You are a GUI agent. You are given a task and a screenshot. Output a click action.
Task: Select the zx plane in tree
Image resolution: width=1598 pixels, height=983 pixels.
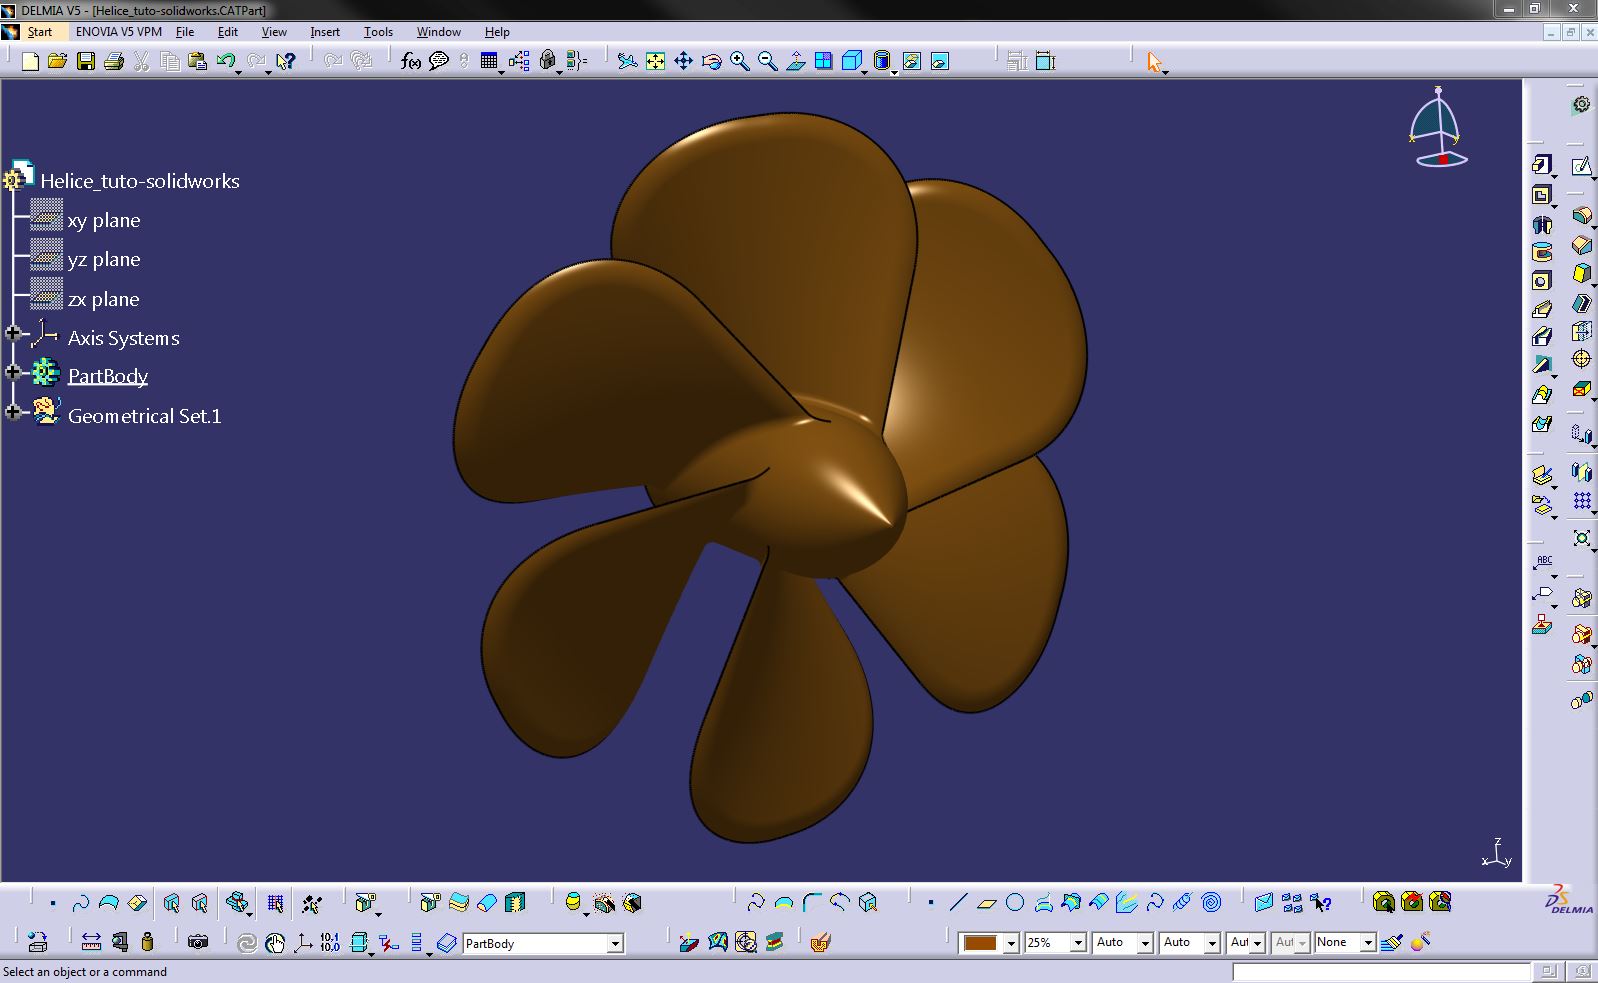click(104, 299)
